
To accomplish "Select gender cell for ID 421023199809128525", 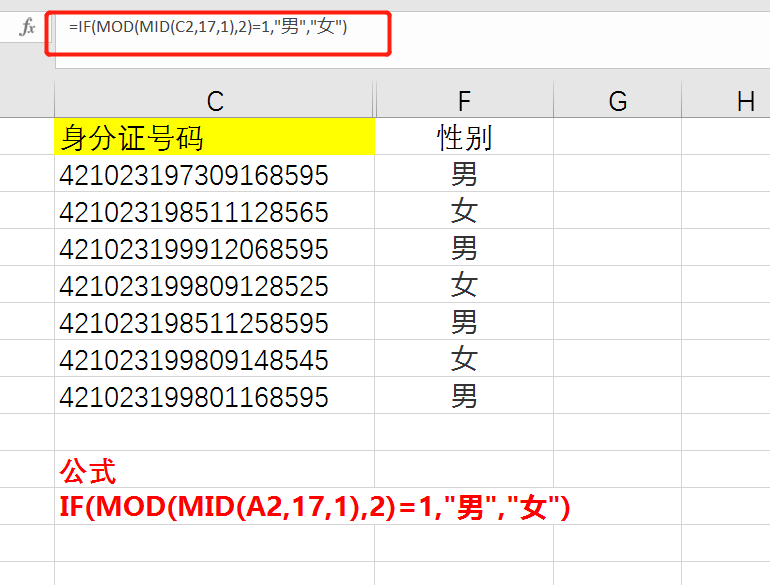I will 464,284.
